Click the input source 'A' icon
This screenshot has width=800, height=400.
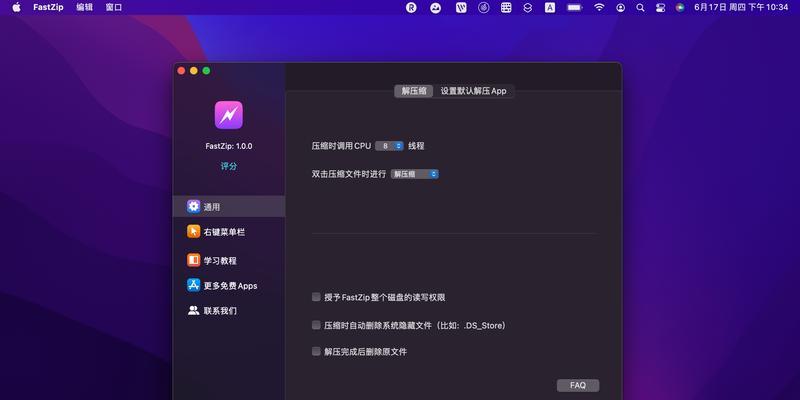tap(550, 8)
